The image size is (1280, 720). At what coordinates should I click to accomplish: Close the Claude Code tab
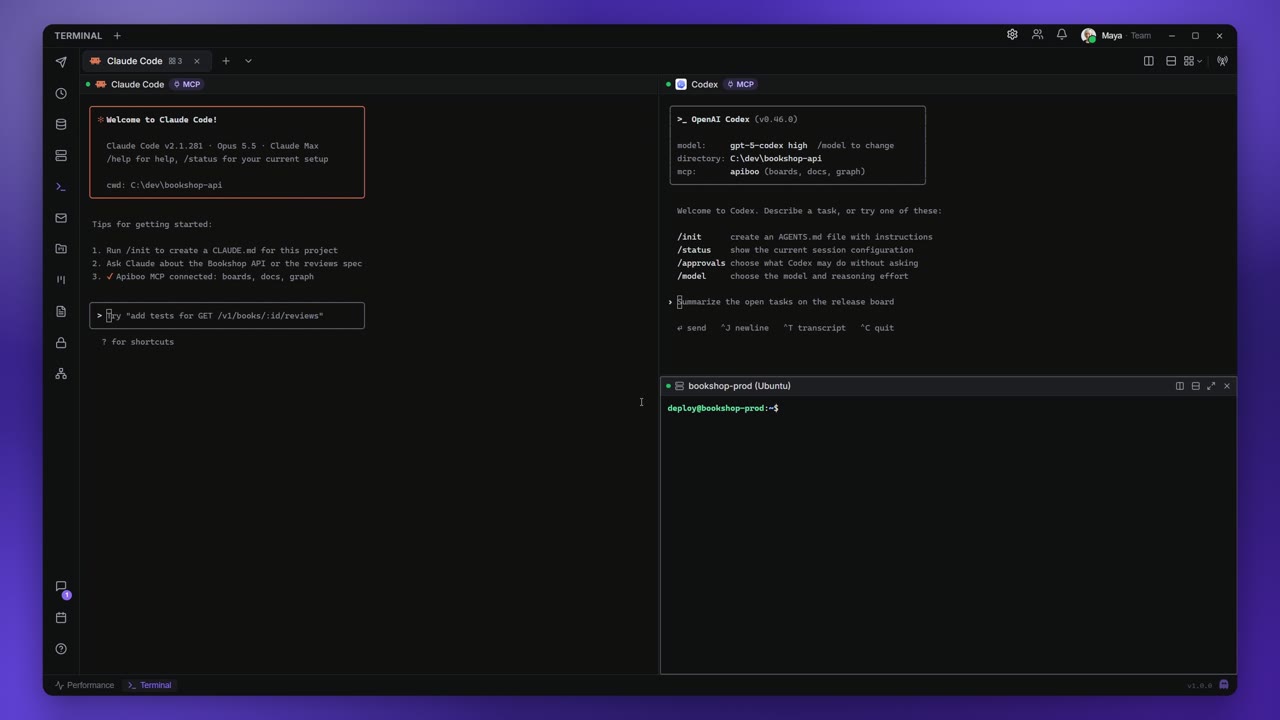click(x=197, y=61)
